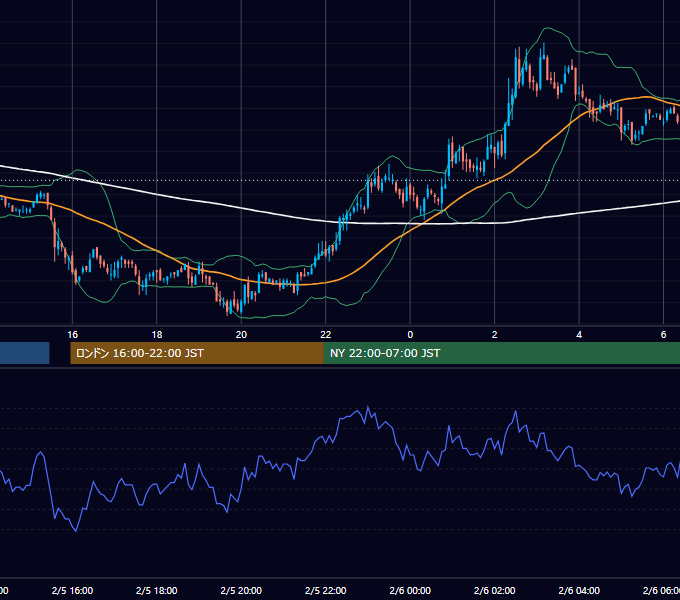Click the 2/5 16:00 date label
The width and height of the screenshot is (680, 600).
pos(72,591)
